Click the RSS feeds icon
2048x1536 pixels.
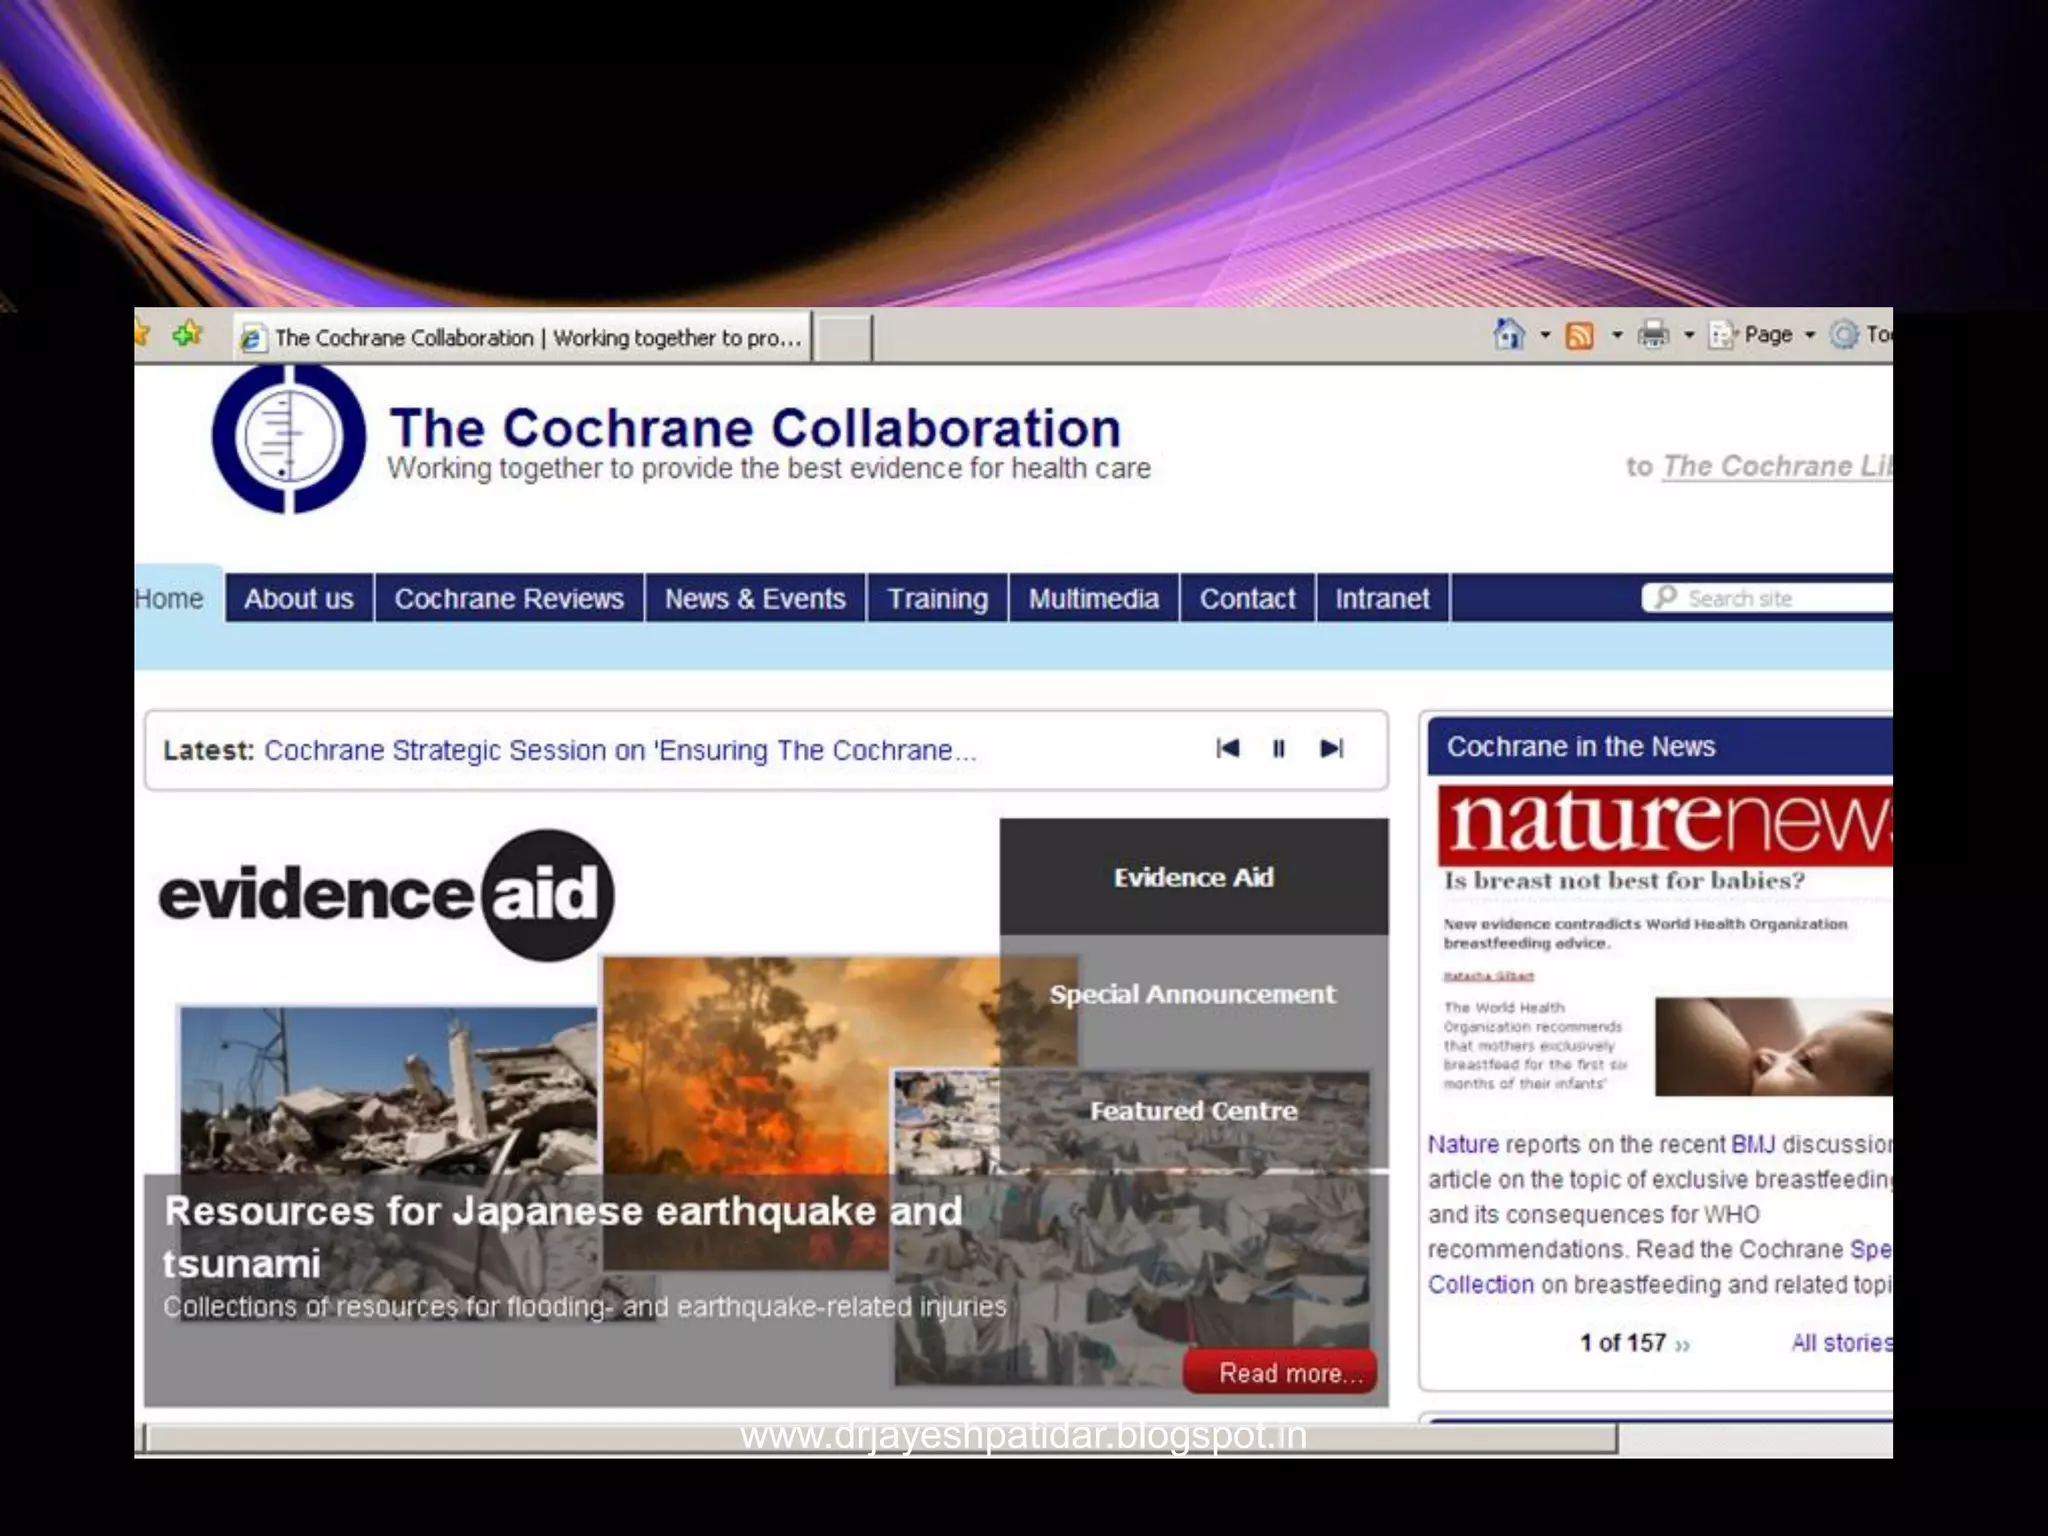(1580, 335)
